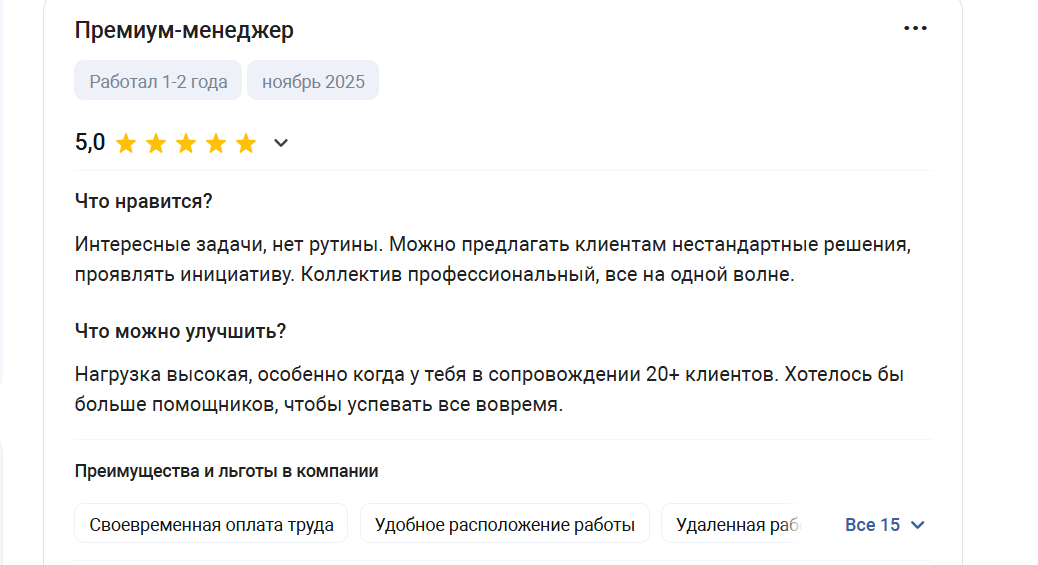
Task: Click the fourth rating star
Action: tap(216, 143)
